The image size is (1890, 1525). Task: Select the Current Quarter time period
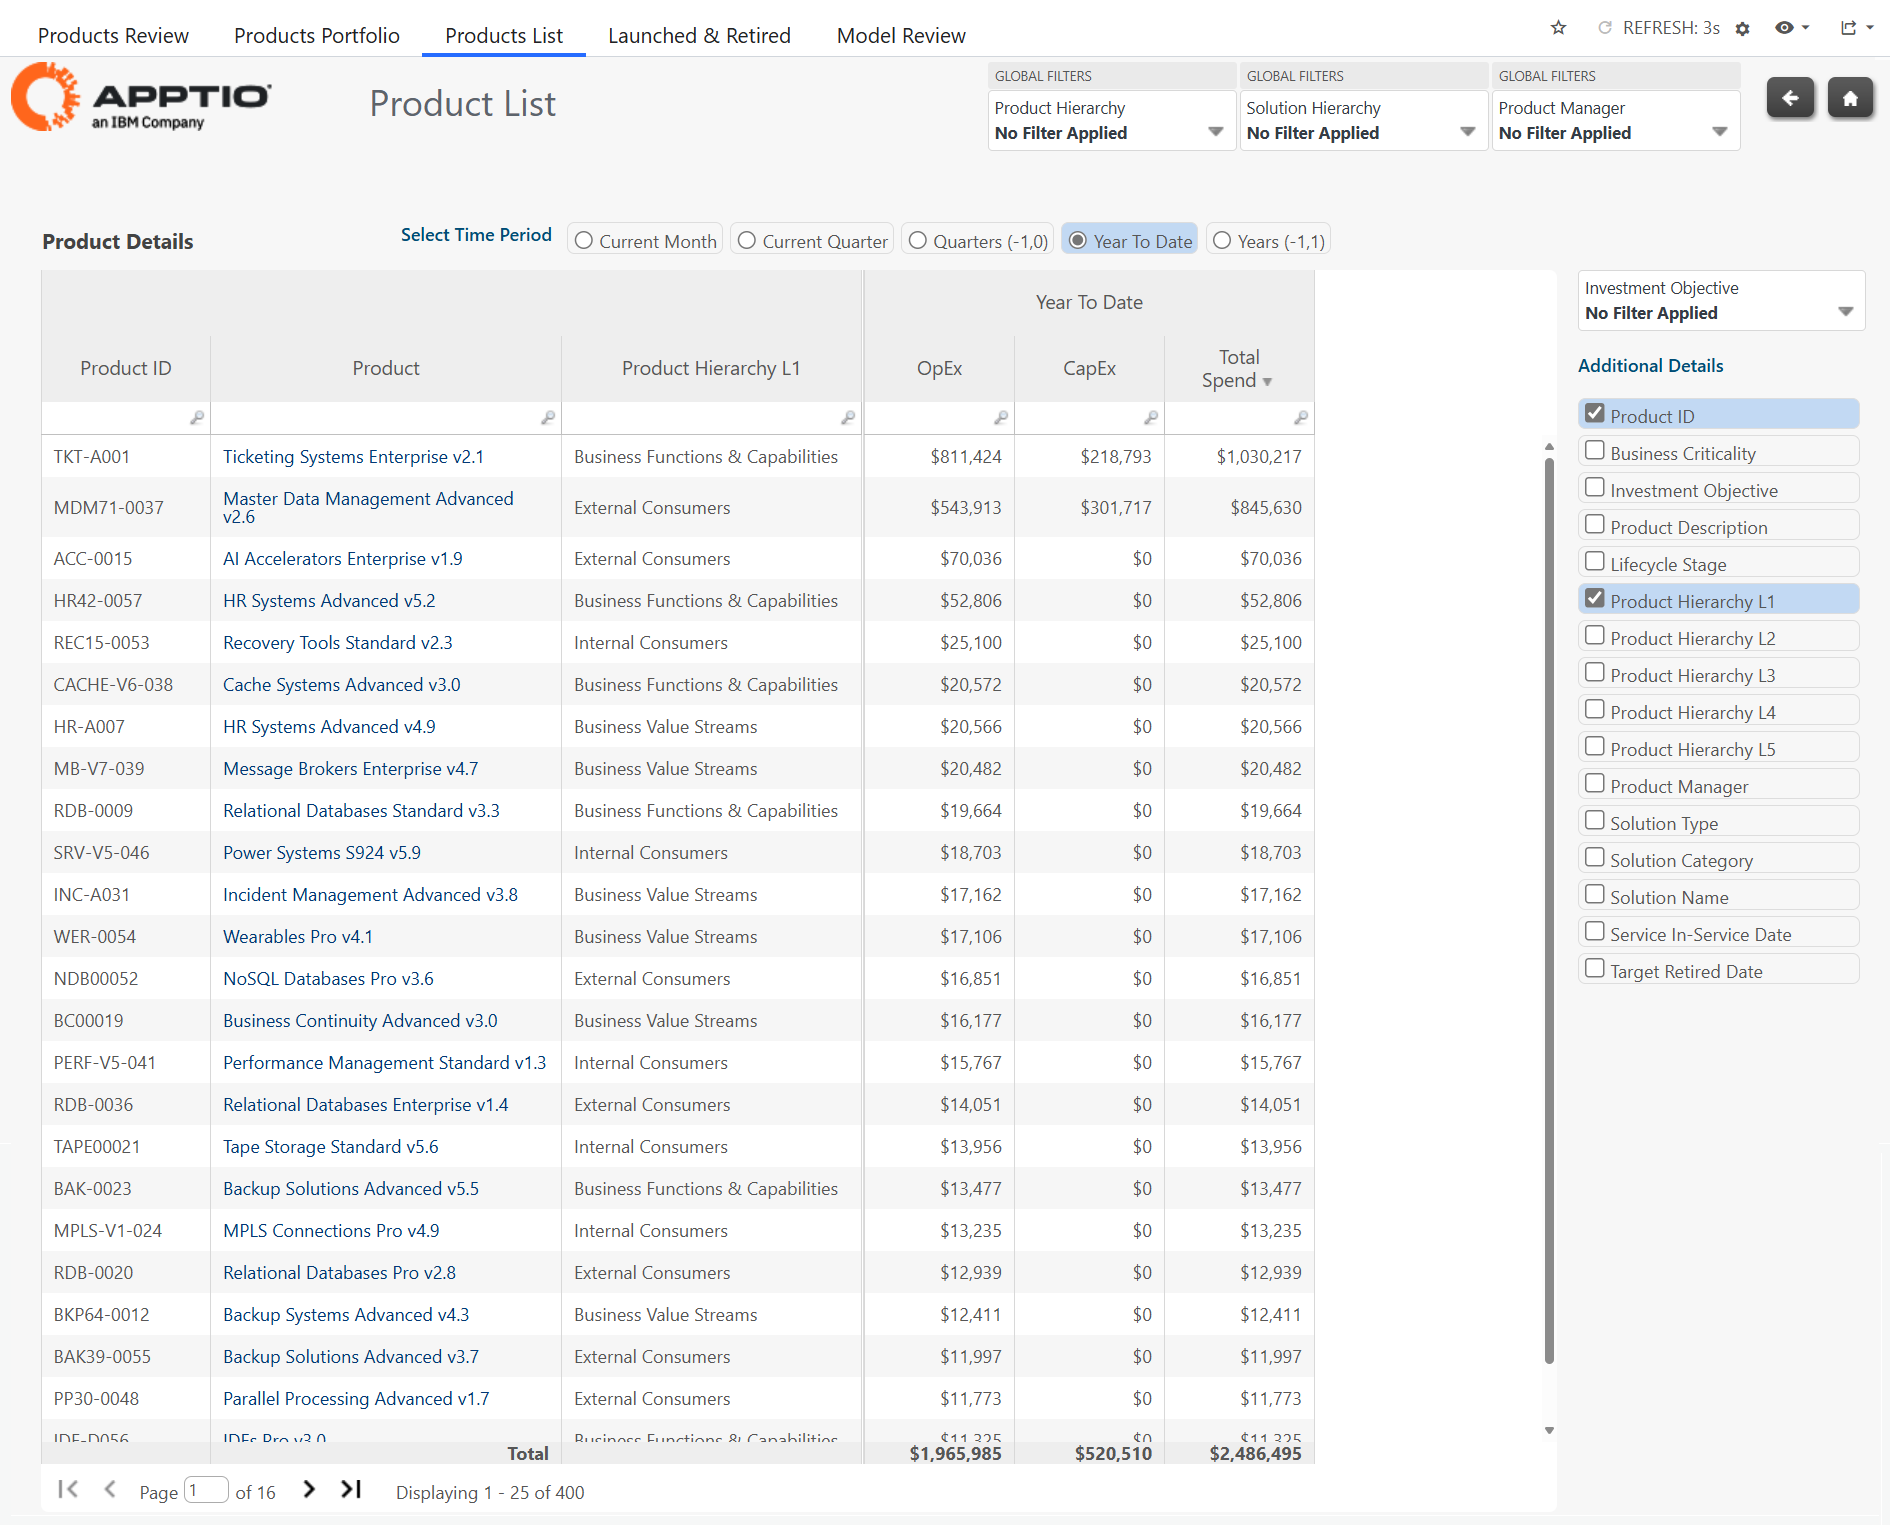pos(747,241)
